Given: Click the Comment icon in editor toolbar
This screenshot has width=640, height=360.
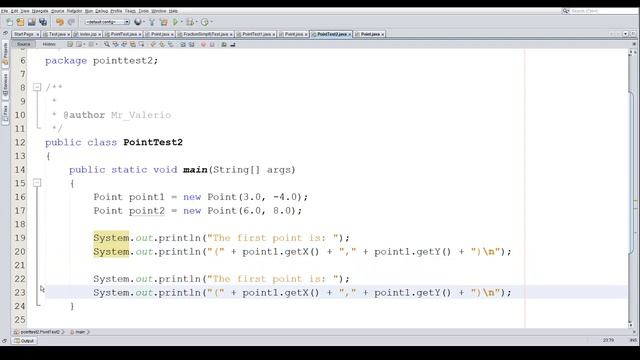Looking at the screenshot, I should 224,44.
